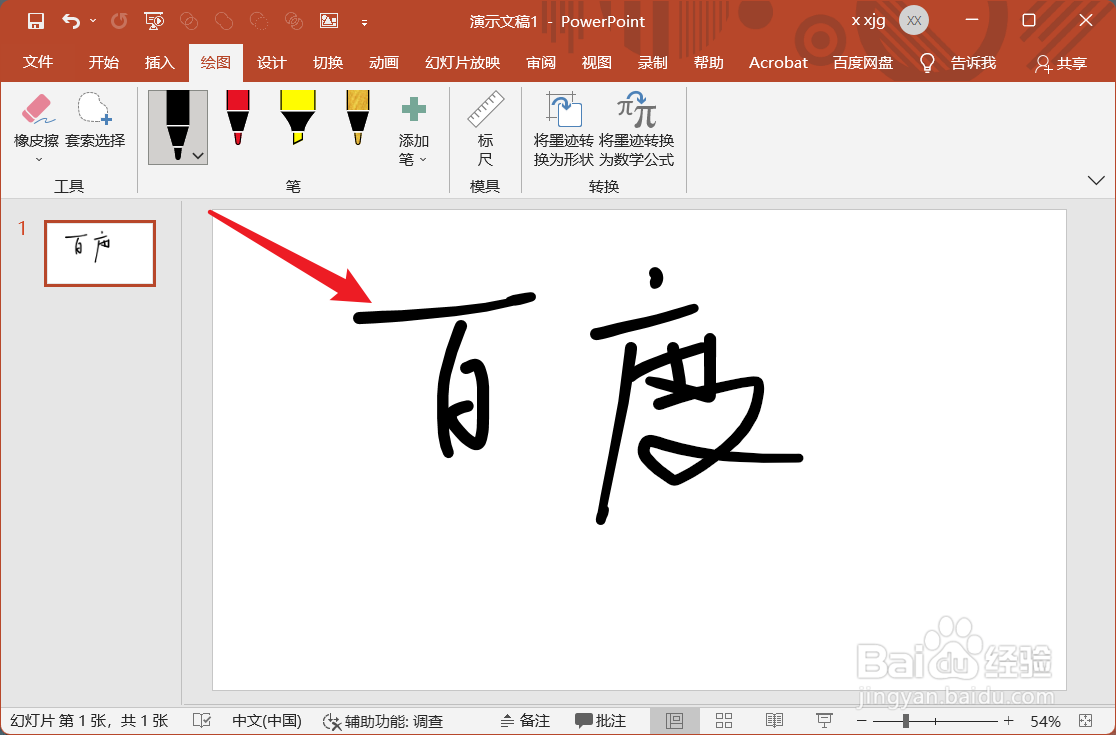Click the zoom in plus button
The height and width of the screenshot is (735, 1116).
pyautogui.click(x=1009, y=721)
